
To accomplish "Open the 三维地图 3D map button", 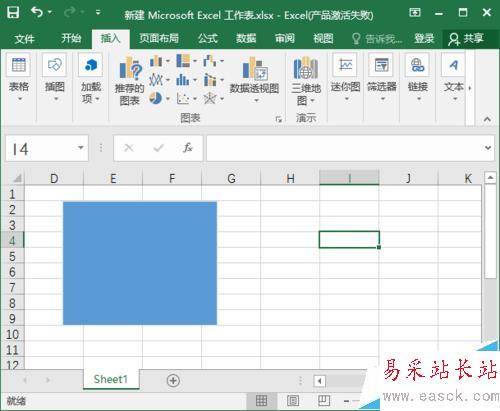I will click(306, 81).
